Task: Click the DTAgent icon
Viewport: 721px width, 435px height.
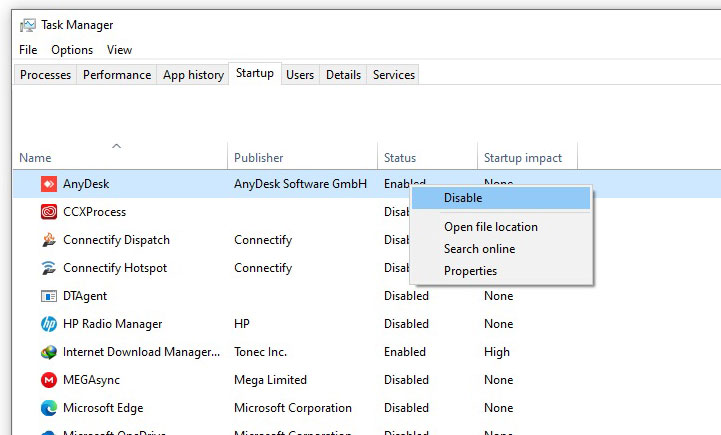Action: [x=49, y=296]
